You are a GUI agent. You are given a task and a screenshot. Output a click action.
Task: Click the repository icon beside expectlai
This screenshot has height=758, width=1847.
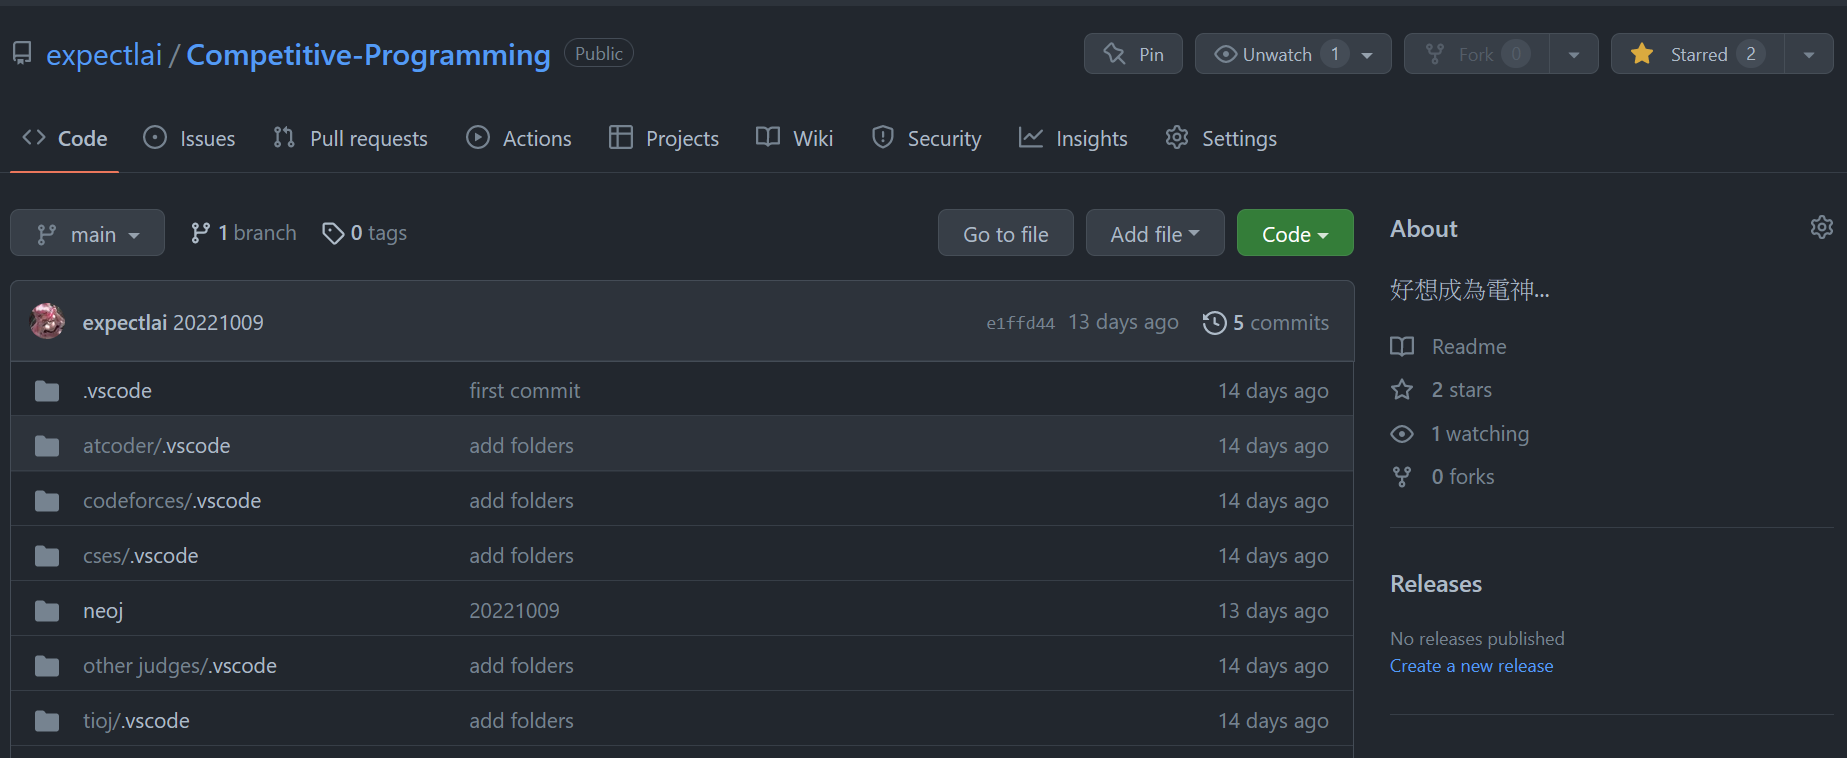pyautogui.click(x=22, y=53)
